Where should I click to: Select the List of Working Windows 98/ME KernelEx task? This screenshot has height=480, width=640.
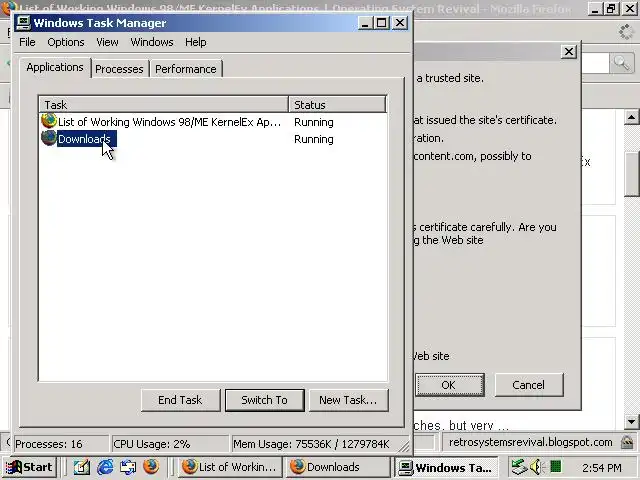169,122
